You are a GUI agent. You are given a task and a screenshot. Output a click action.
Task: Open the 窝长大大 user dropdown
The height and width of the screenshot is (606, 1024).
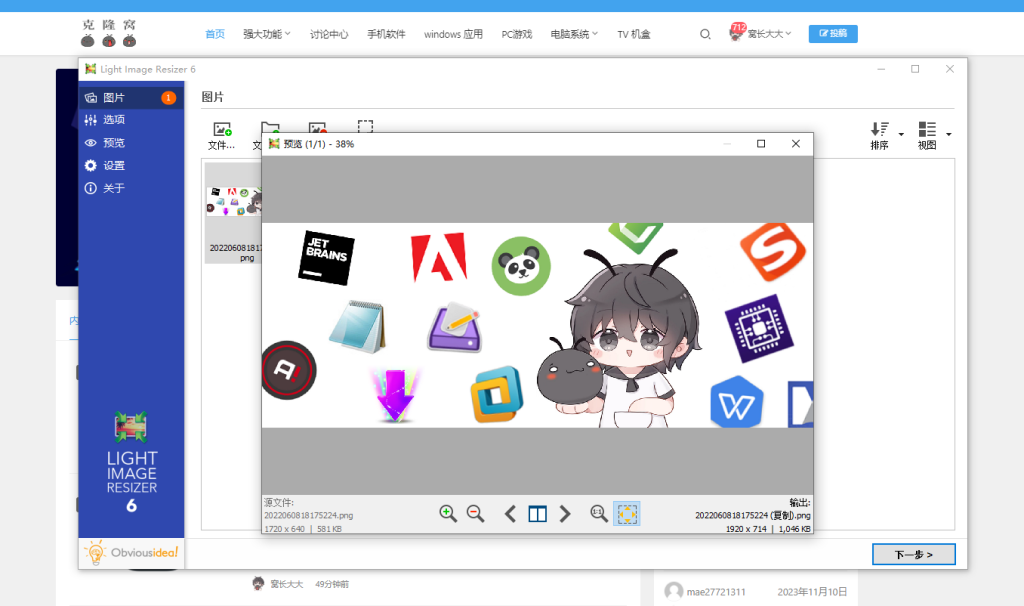[769, 34]
